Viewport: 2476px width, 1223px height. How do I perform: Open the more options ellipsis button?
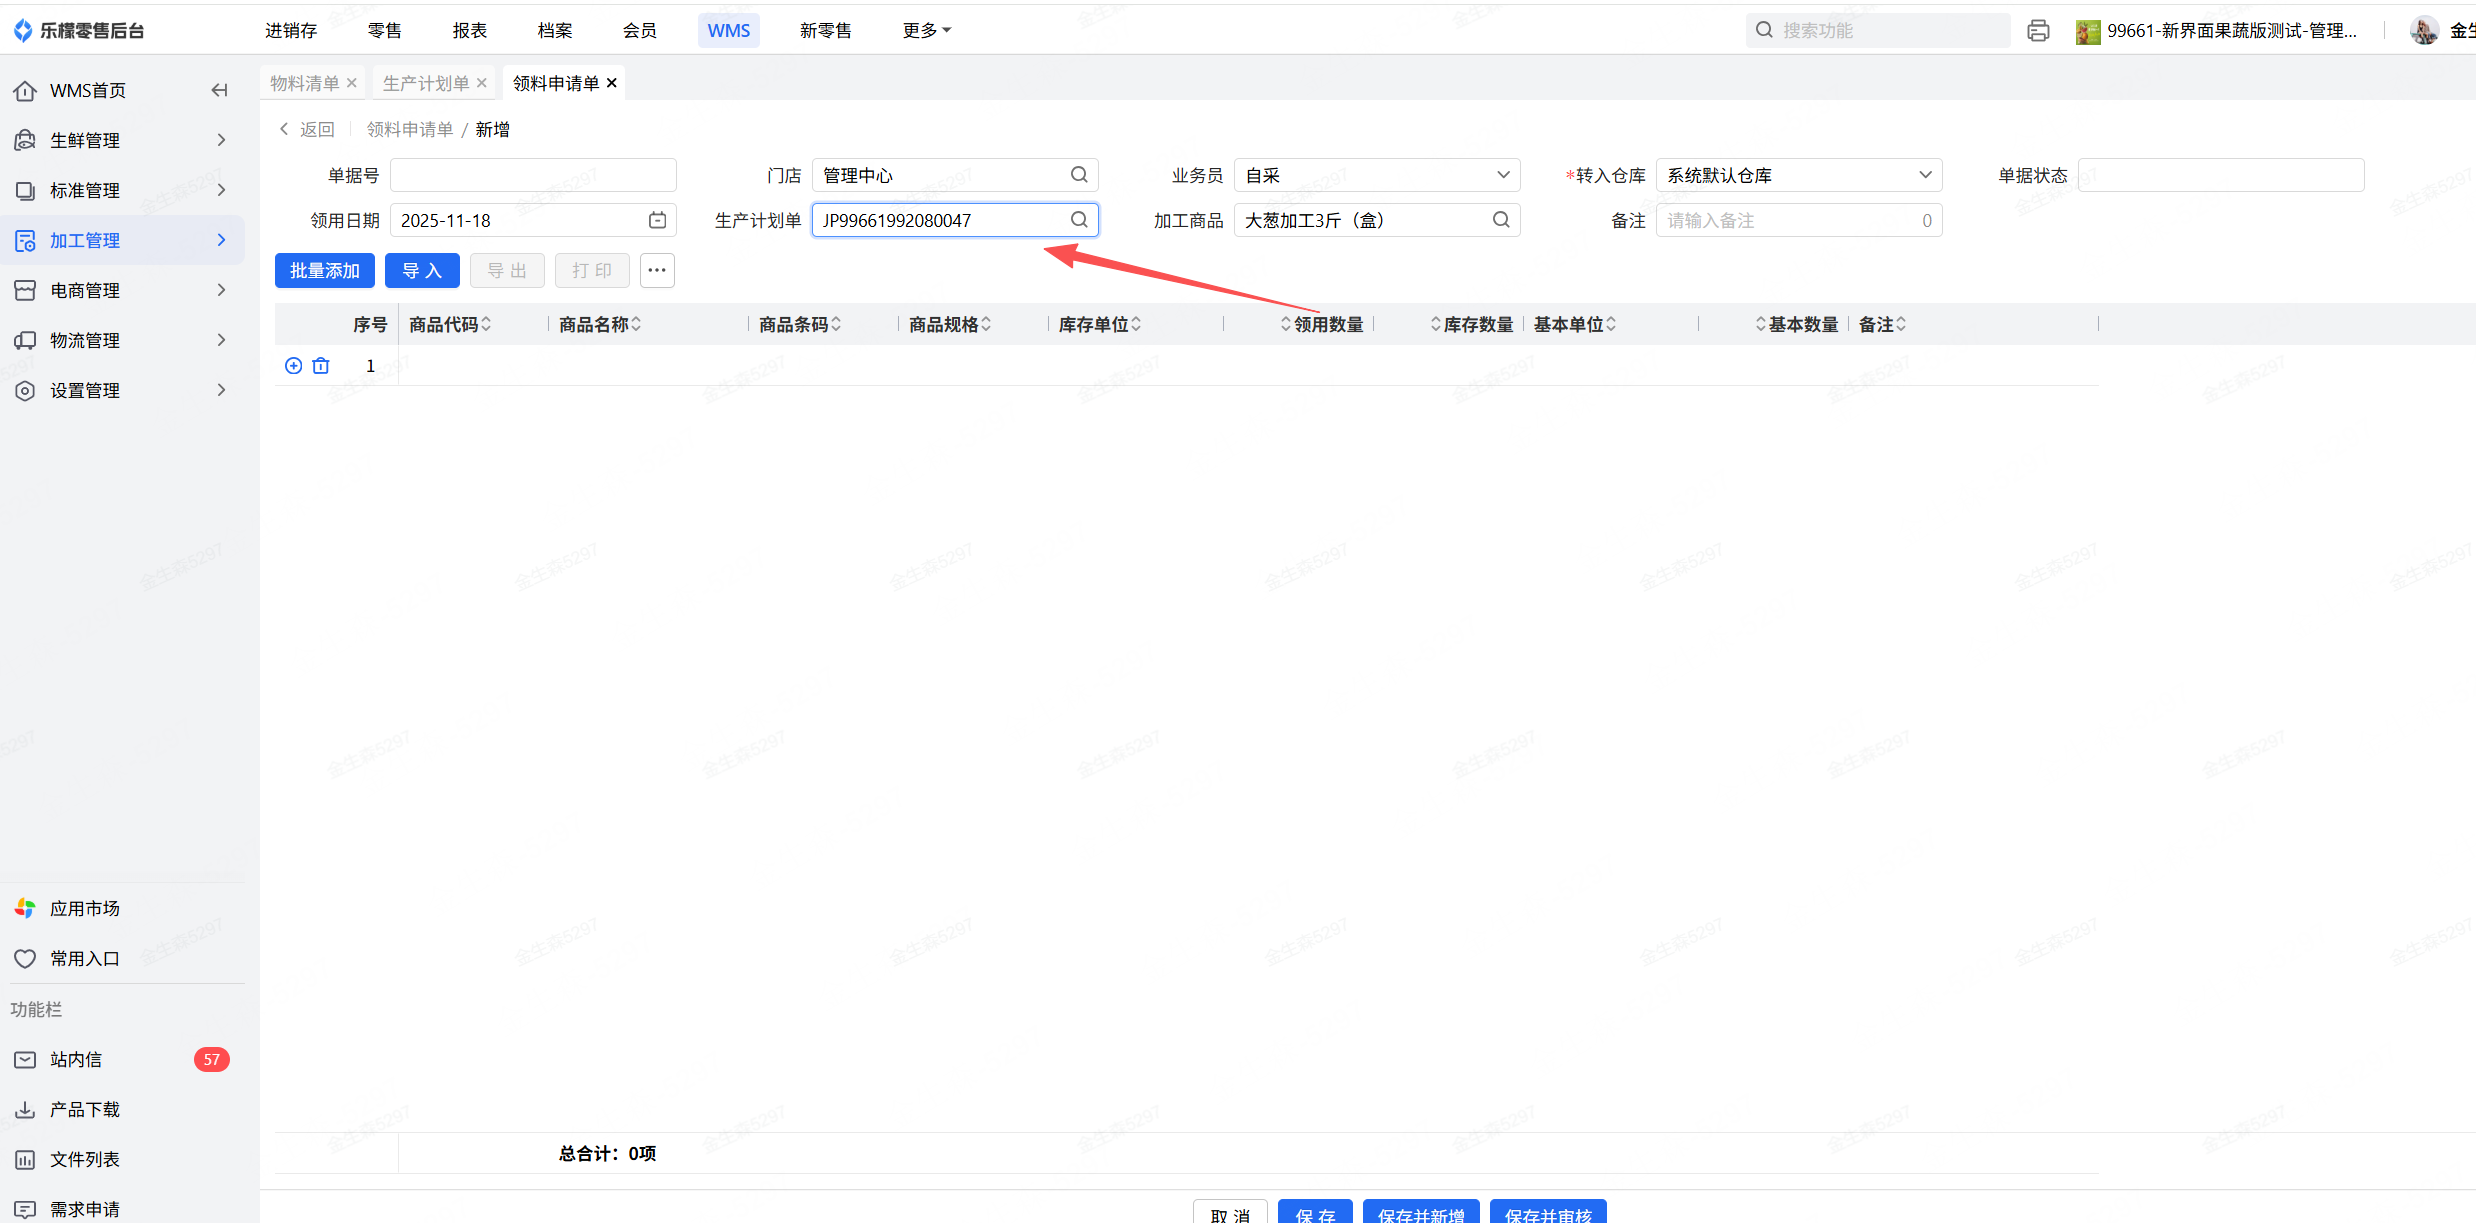657,270
